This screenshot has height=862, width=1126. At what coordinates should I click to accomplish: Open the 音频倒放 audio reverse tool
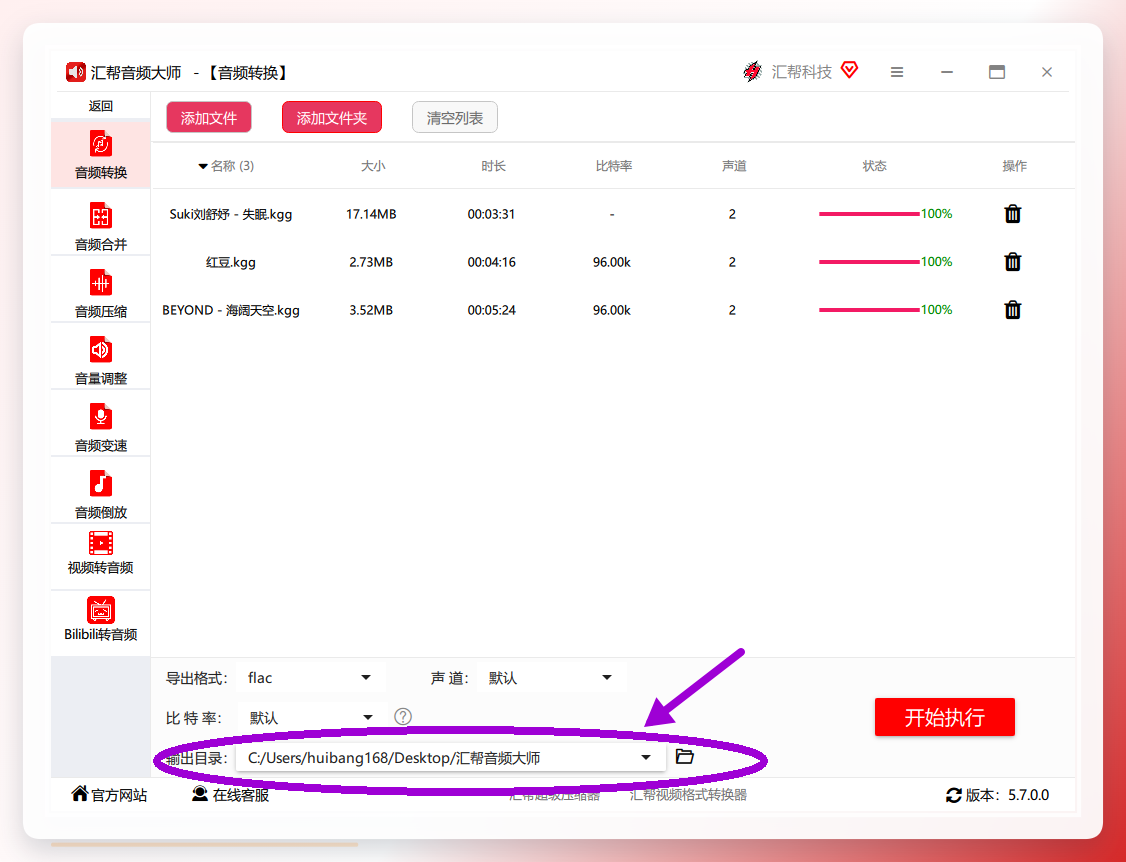point(101,494)
